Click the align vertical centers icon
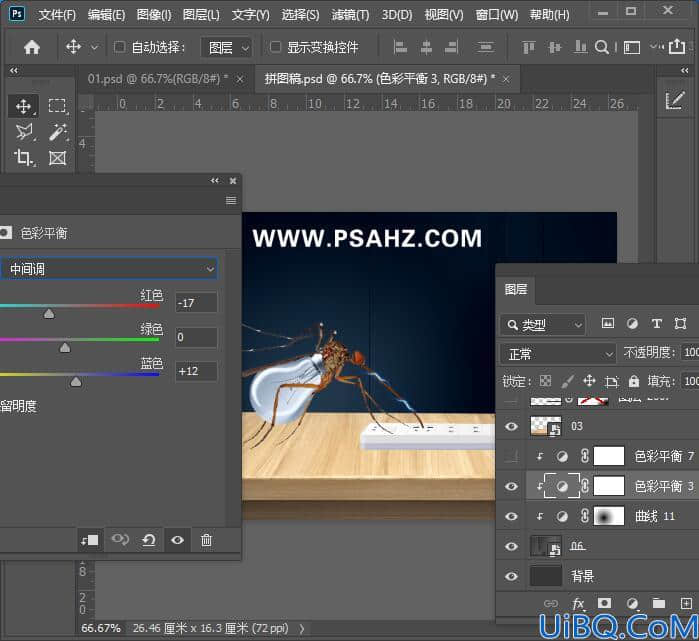This screenshot has height=641, width=699. click(555, 47)
